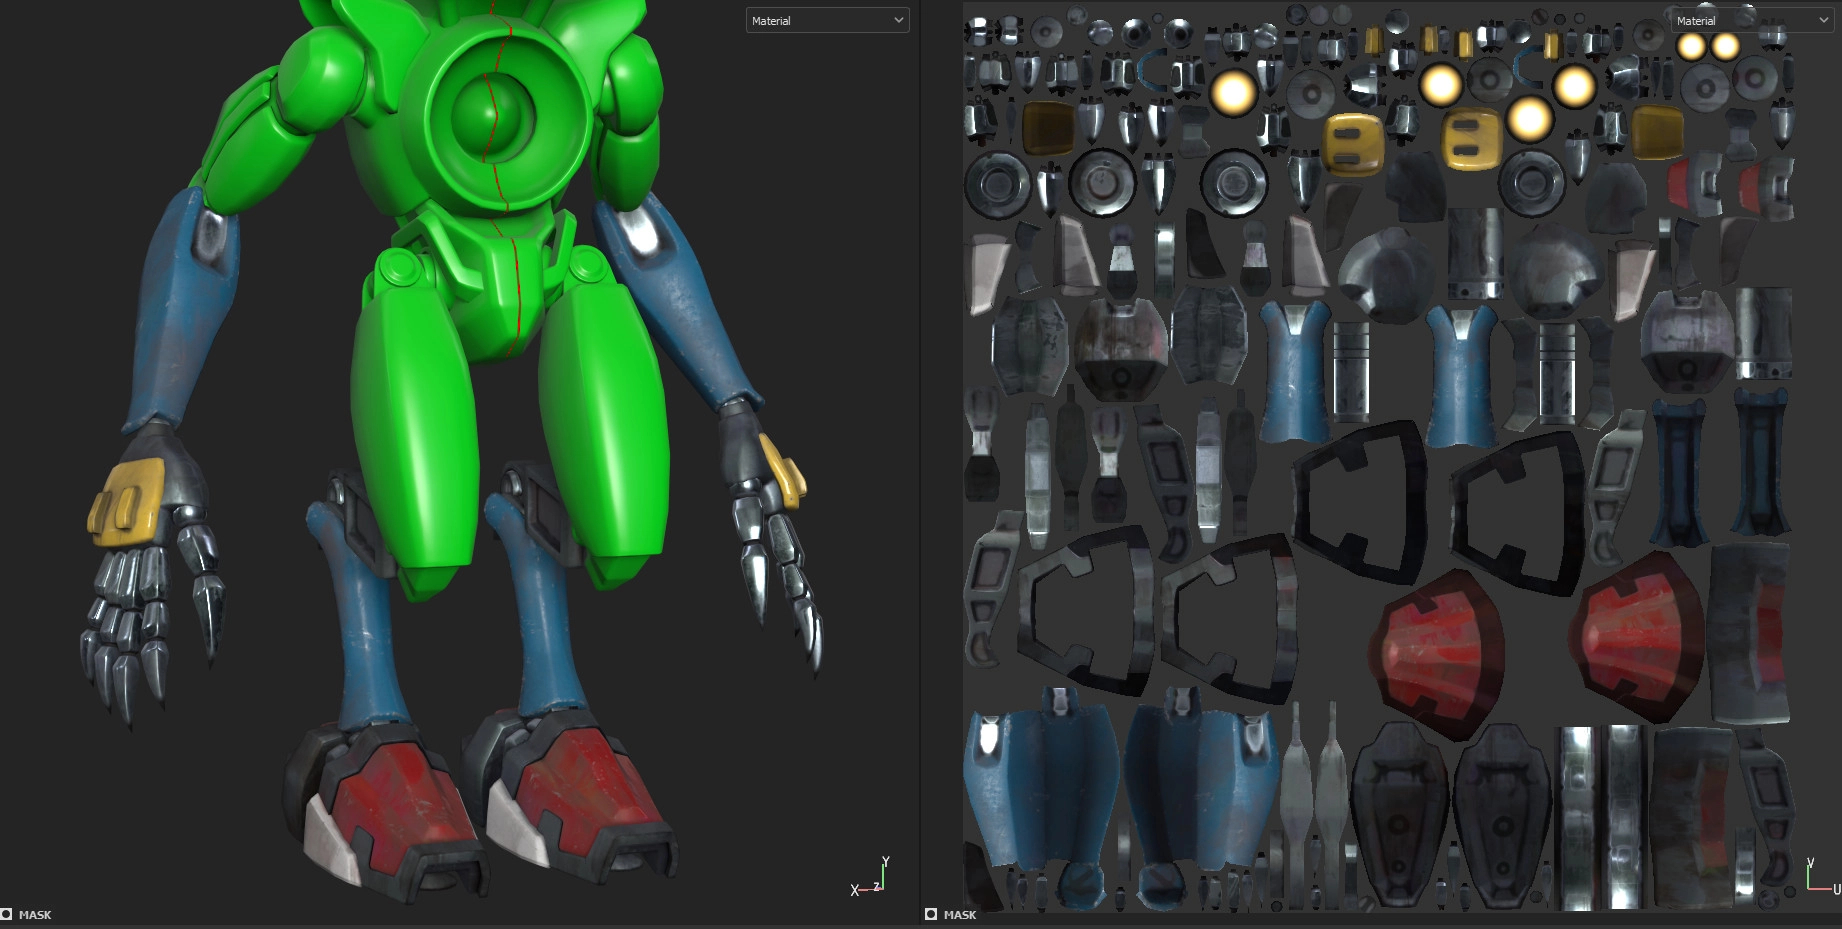Click the silver claw fingers below the large yellow hand plate
This screenshot has width=1842, height=929.
coord(125,620)
